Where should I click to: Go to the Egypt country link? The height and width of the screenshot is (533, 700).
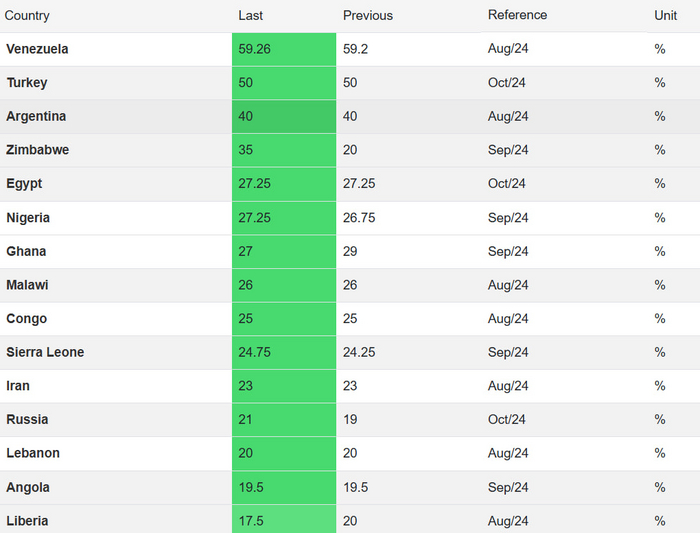(24, 184)
